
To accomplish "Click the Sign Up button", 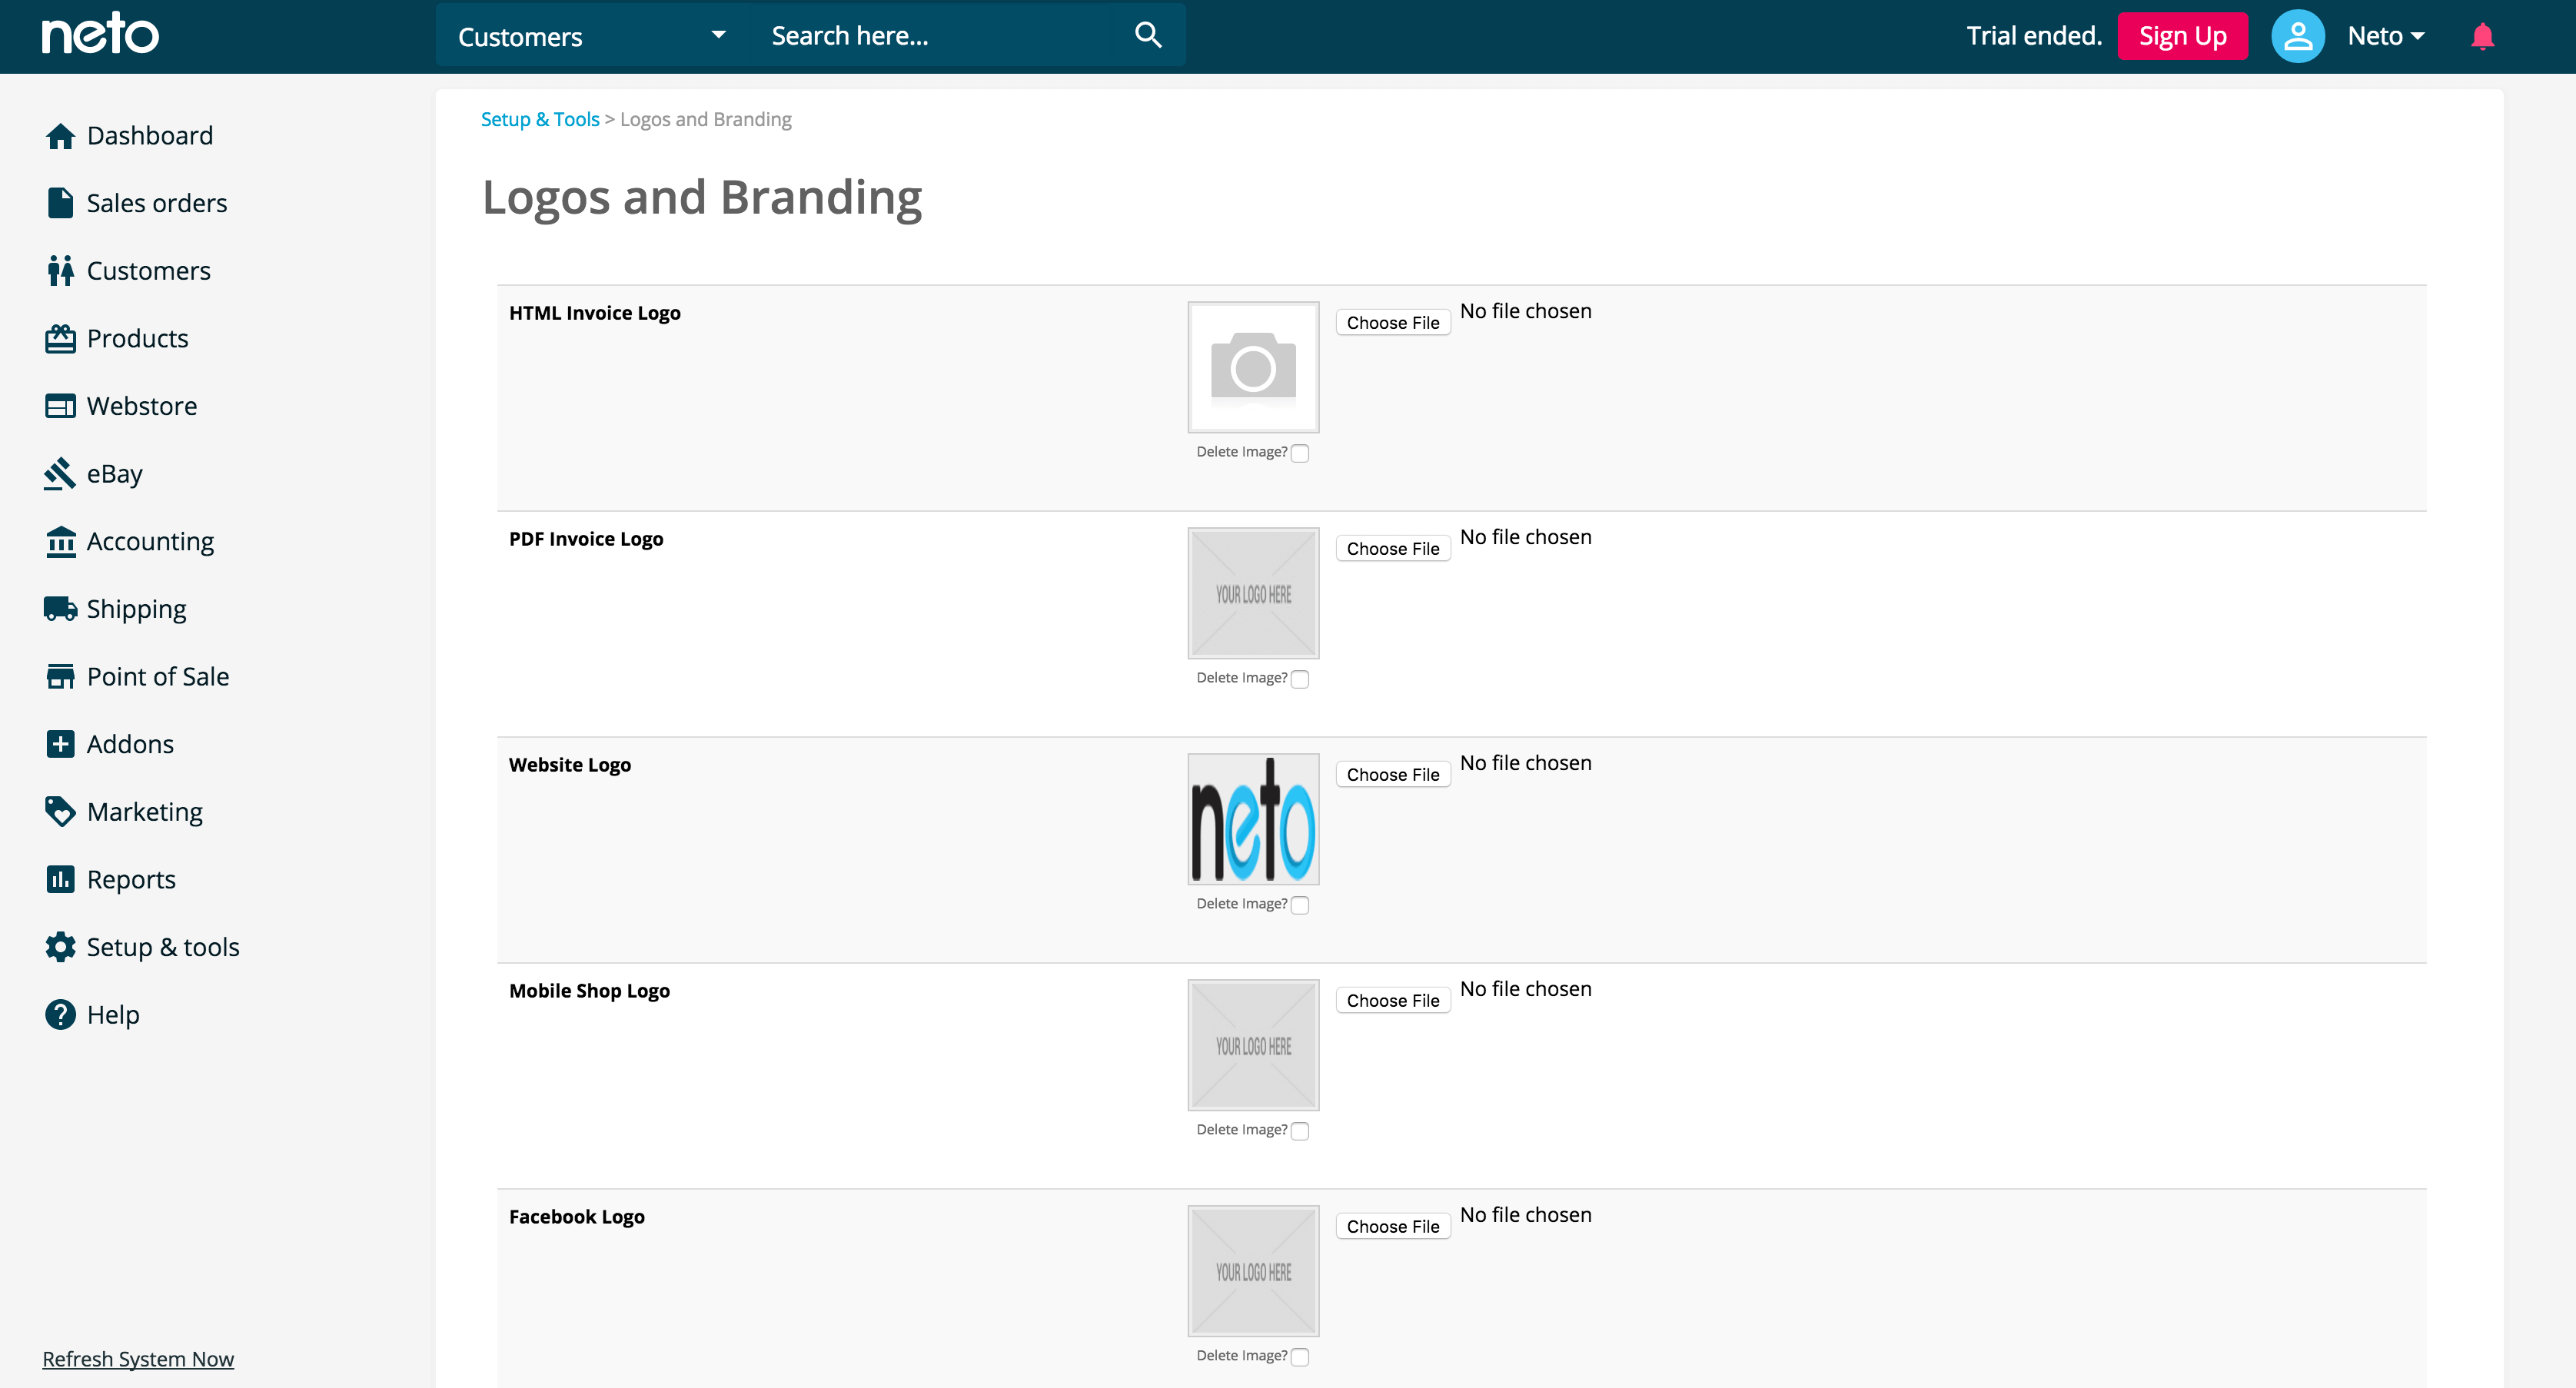I will (2182, 36).
